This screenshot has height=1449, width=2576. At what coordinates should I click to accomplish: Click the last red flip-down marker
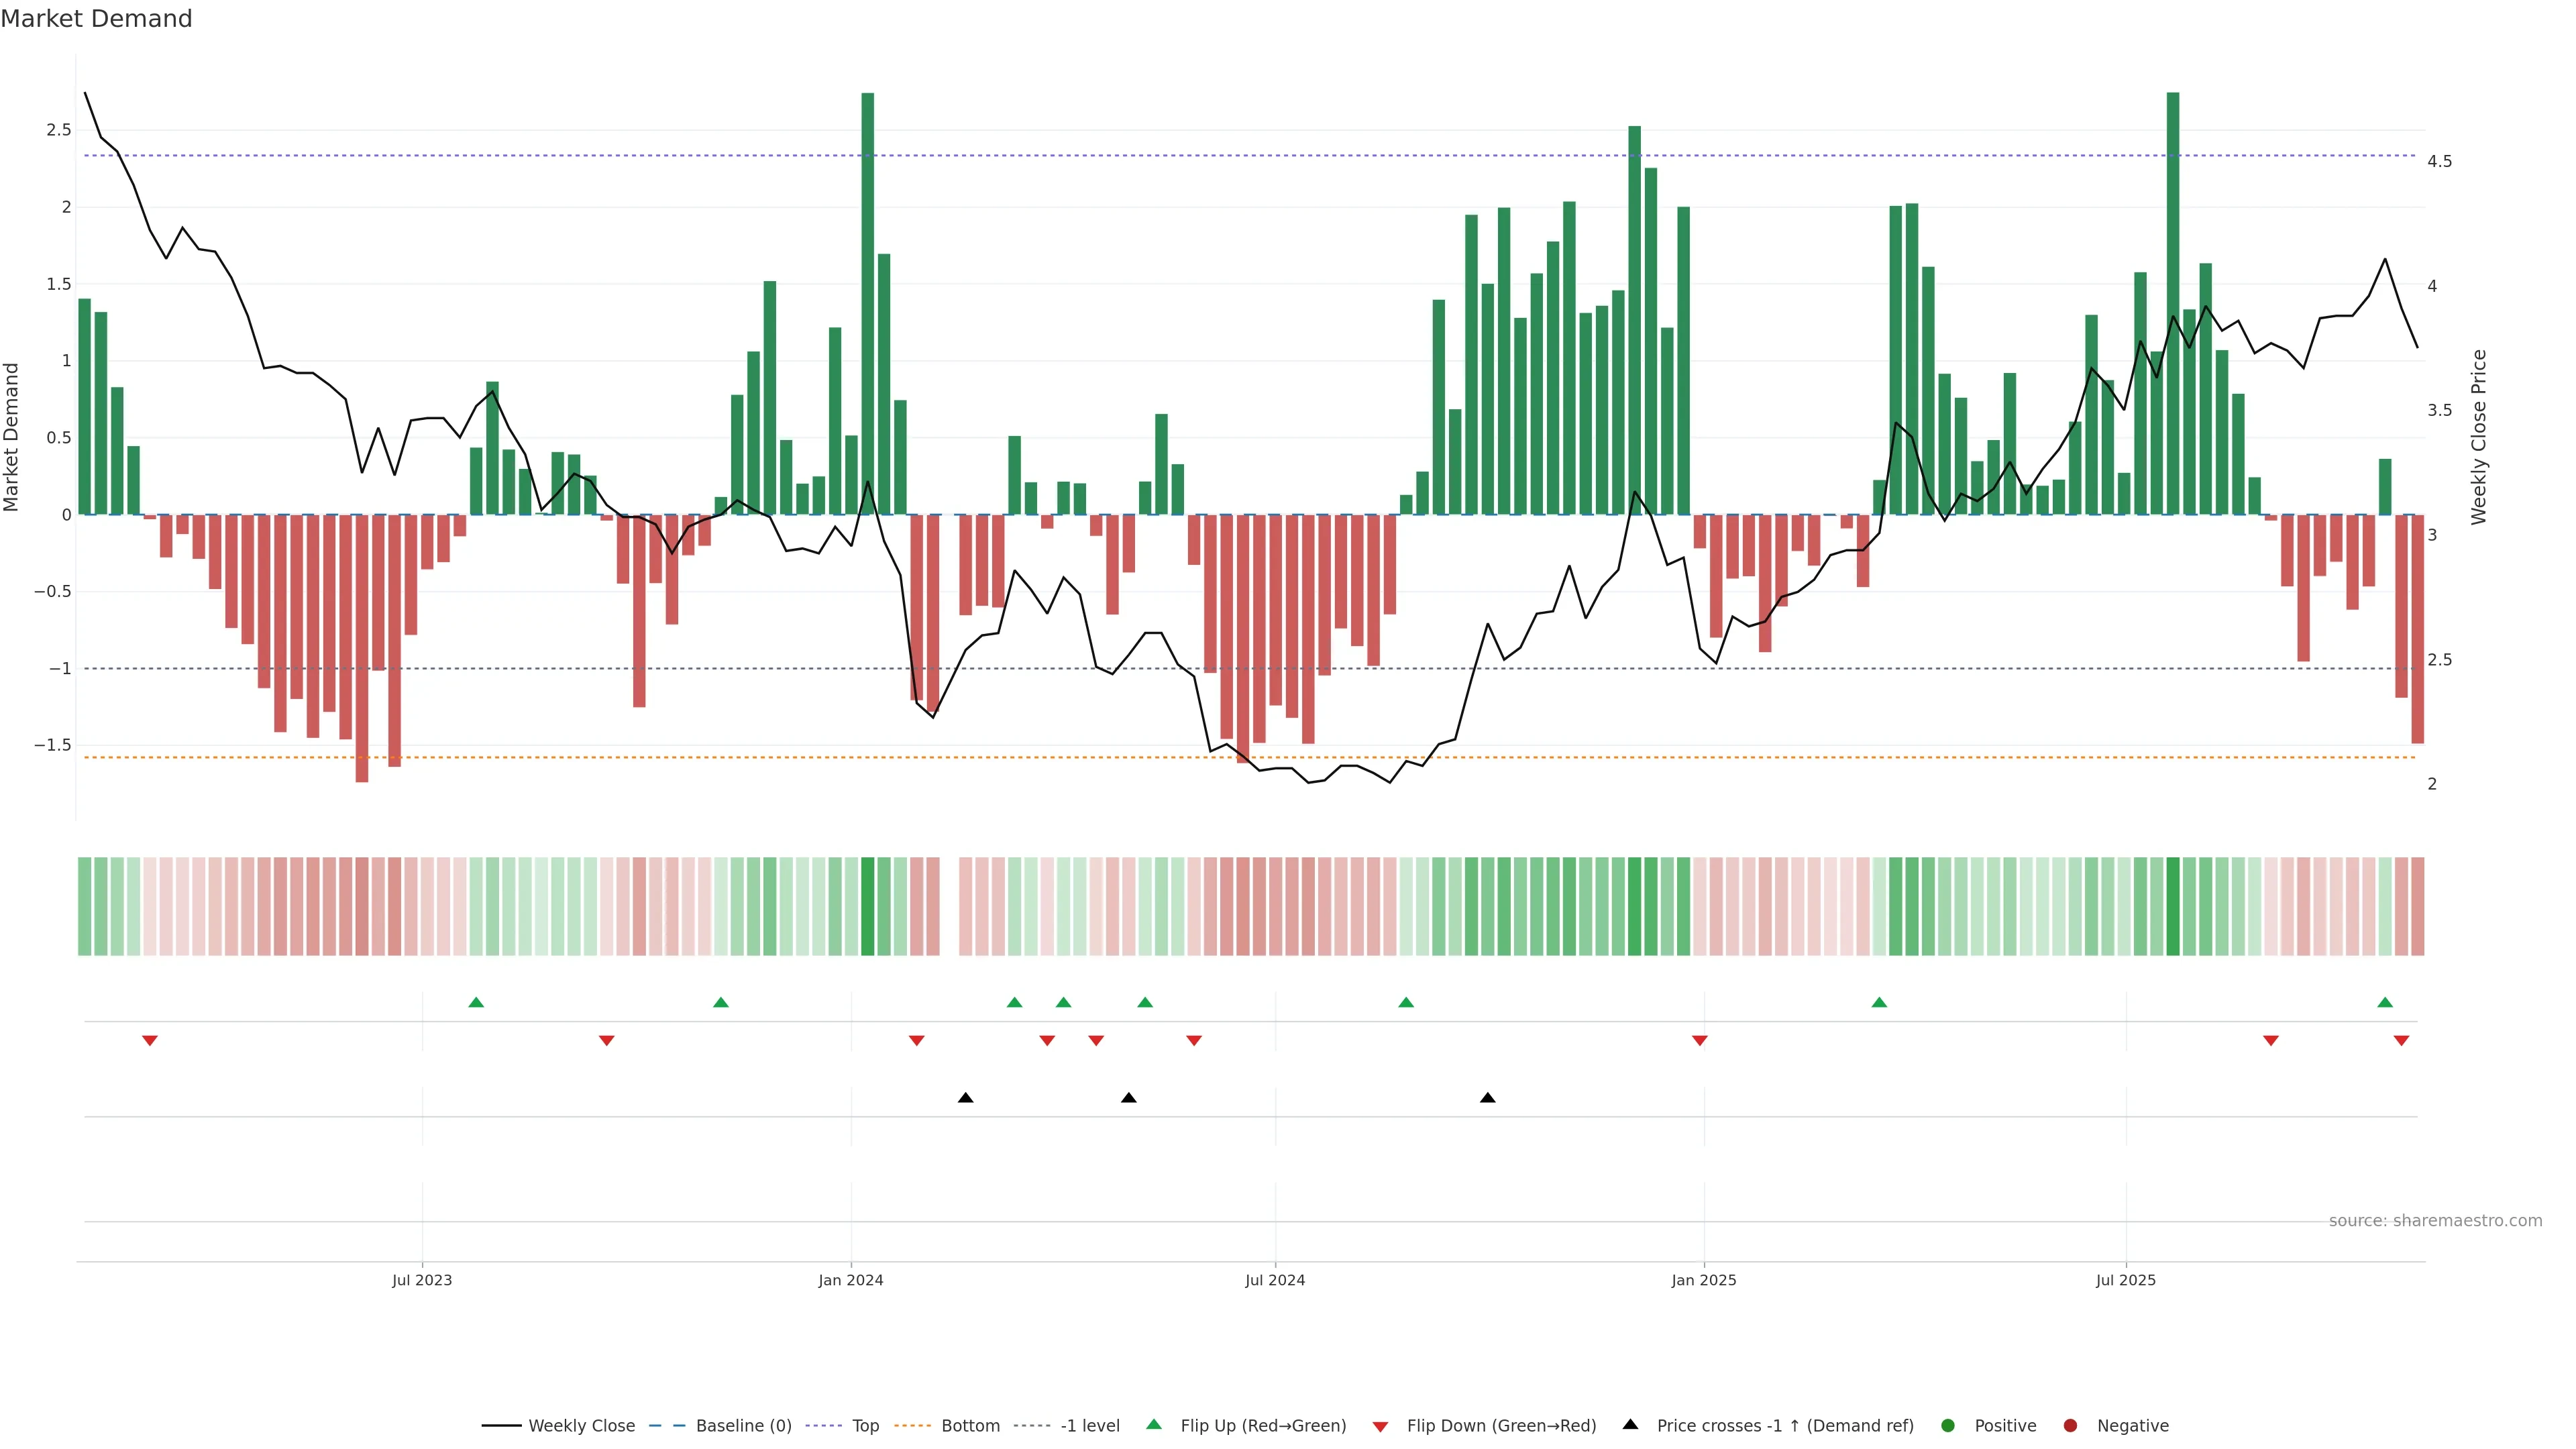[2401, 1041]
